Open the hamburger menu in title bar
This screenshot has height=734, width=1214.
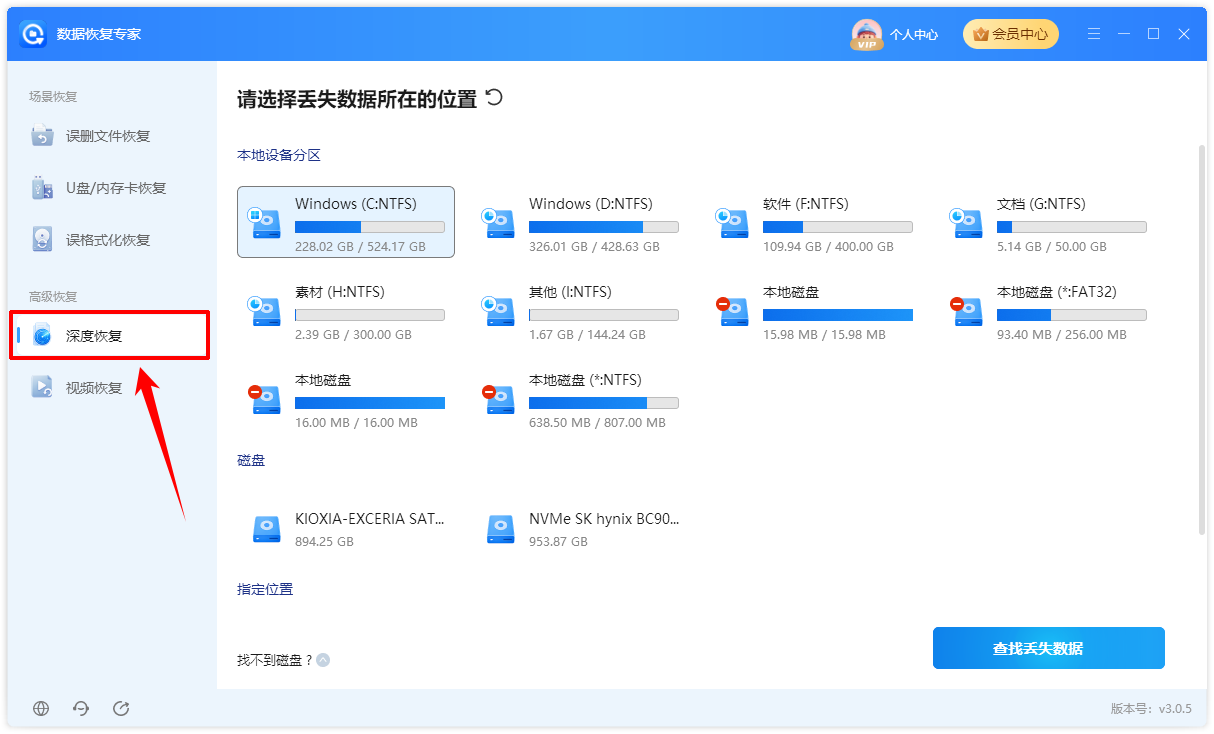(x=1094, y=34)
